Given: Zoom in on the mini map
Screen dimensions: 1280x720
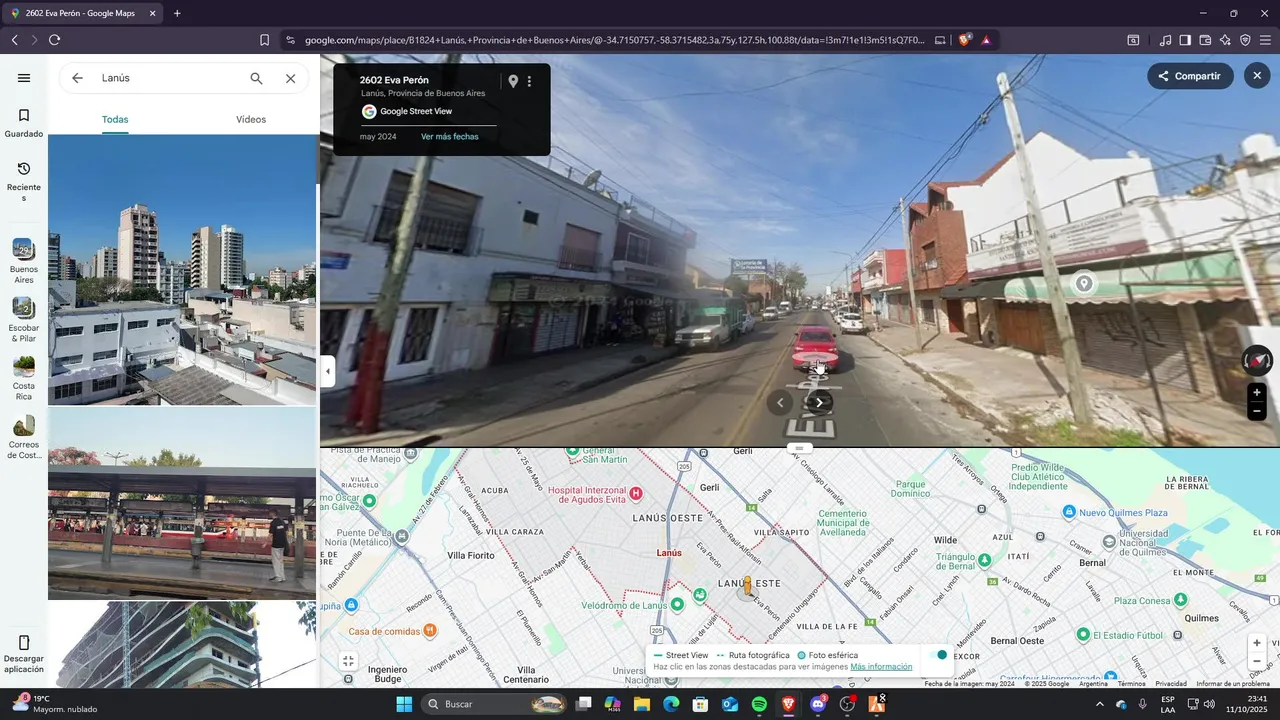Looking at the screenshot, I should 1257,643.
